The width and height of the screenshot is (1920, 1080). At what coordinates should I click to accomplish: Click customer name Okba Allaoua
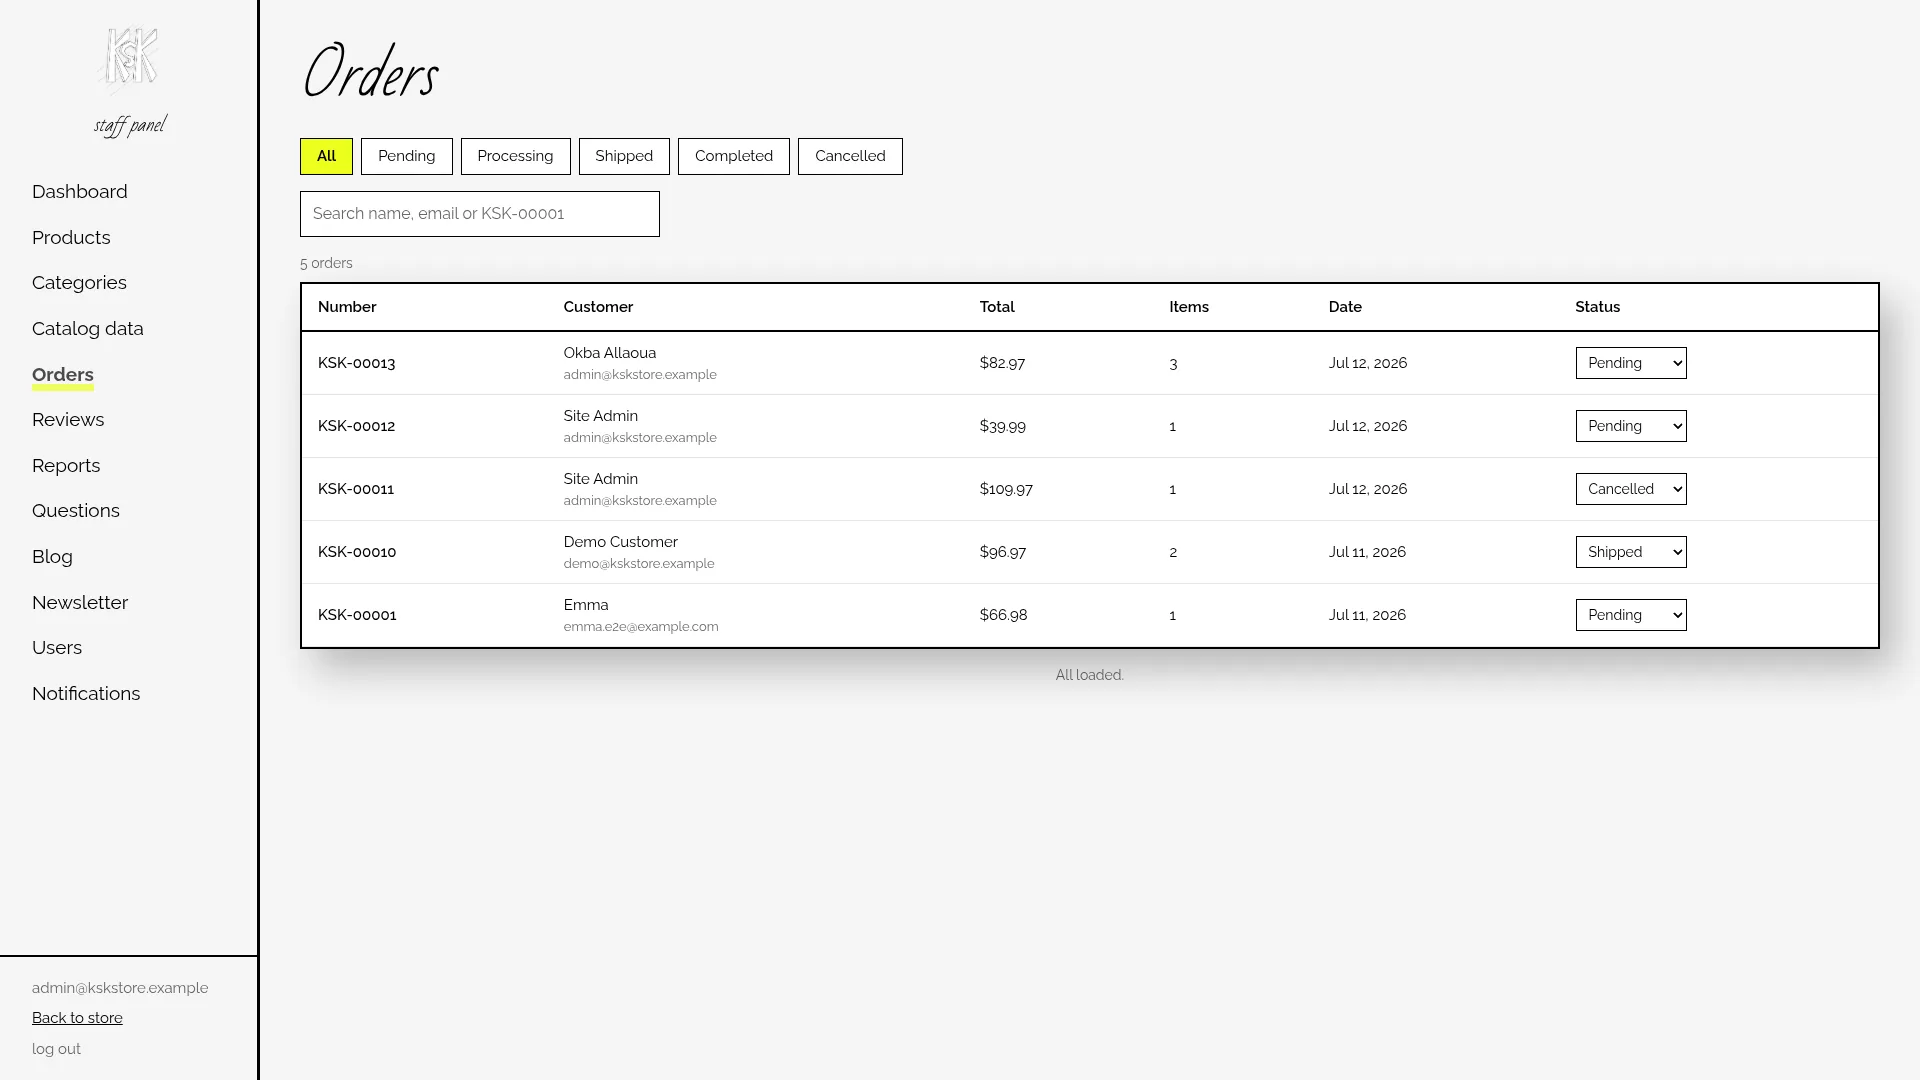point(610,353)
